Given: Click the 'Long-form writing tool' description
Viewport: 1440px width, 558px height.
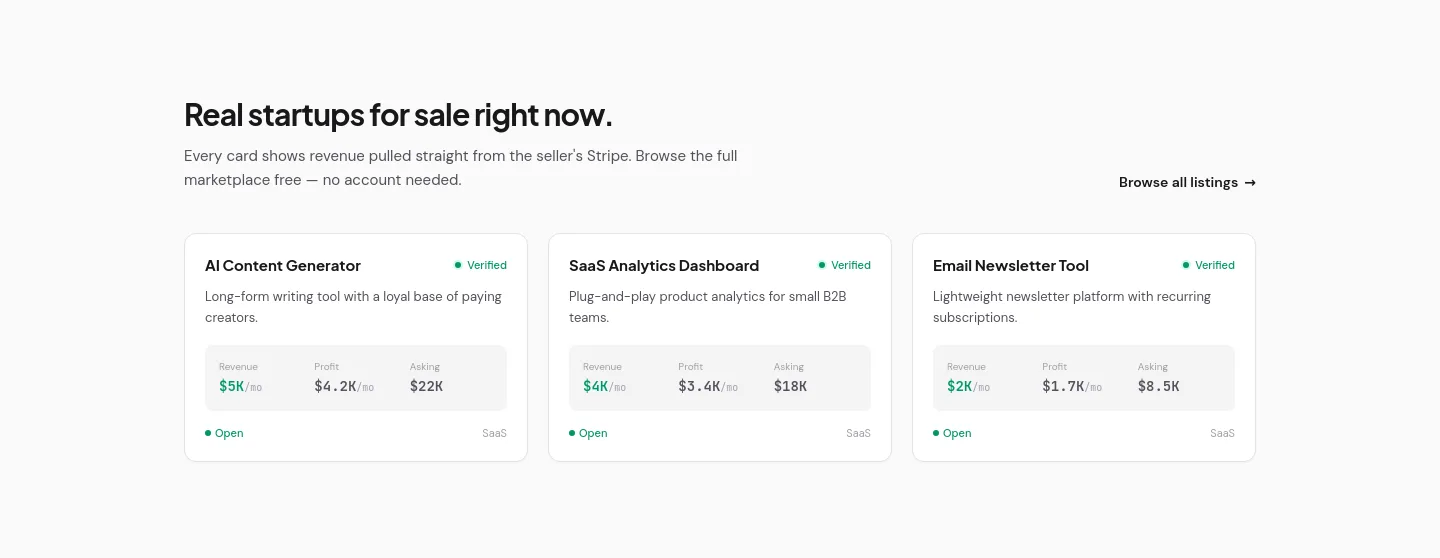Looking at the screenshot, I should (x=353, y=307).
